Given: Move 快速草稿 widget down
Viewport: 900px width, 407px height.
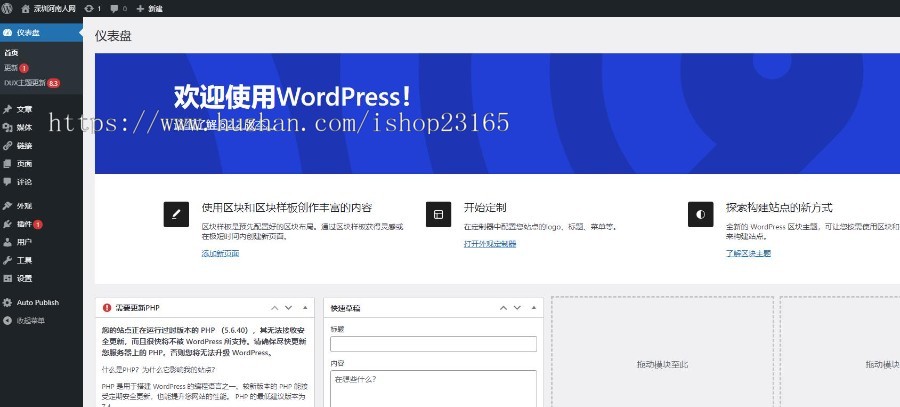Looking at the screenshot, I should point(517,308).
